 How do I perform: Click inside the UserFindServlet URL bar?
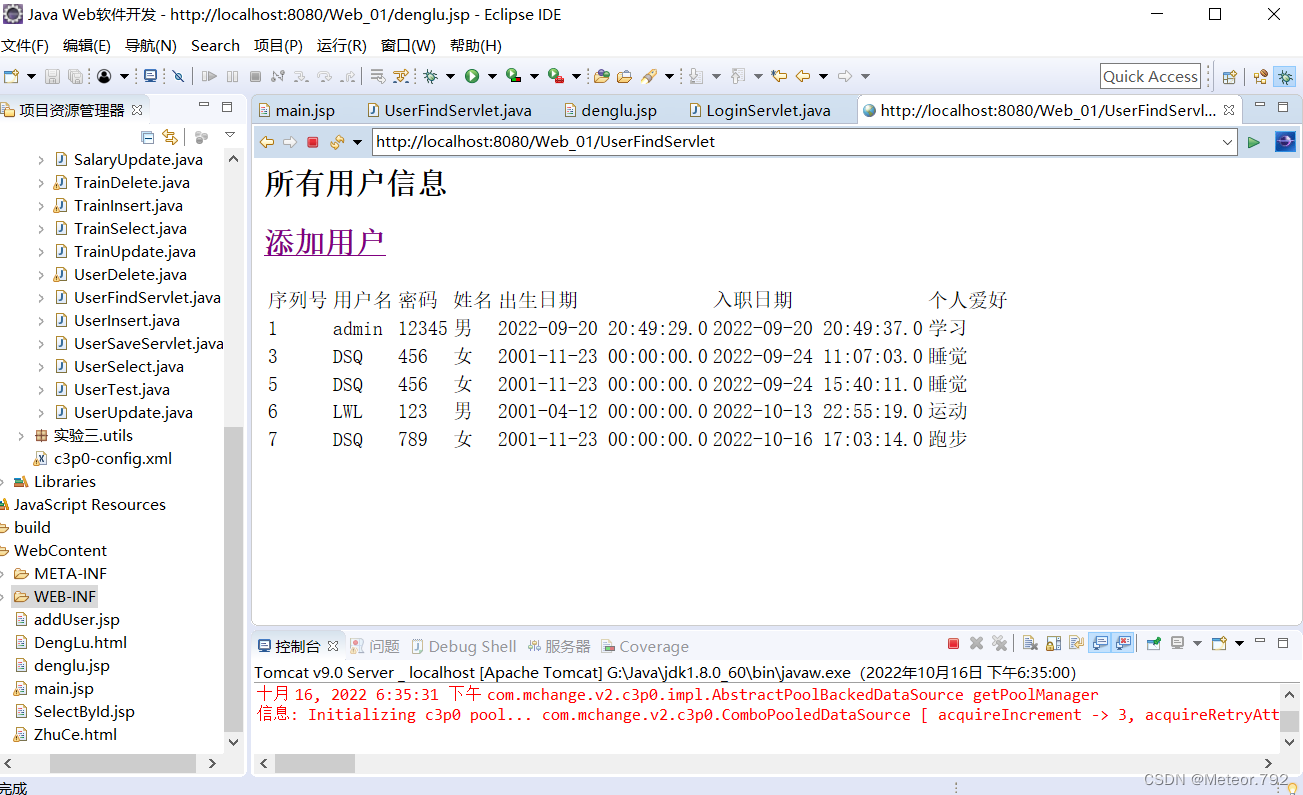(x=700, y=141)
